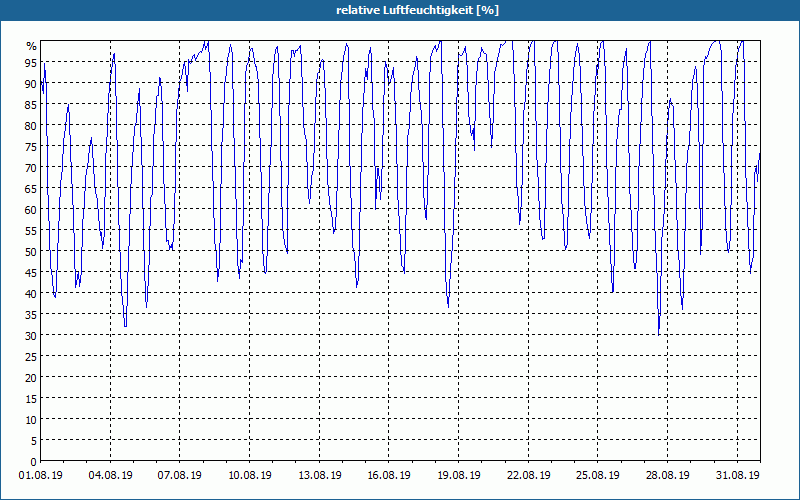Click the y-axis label 45
800x500 pixels.
(x=31, y=273)
